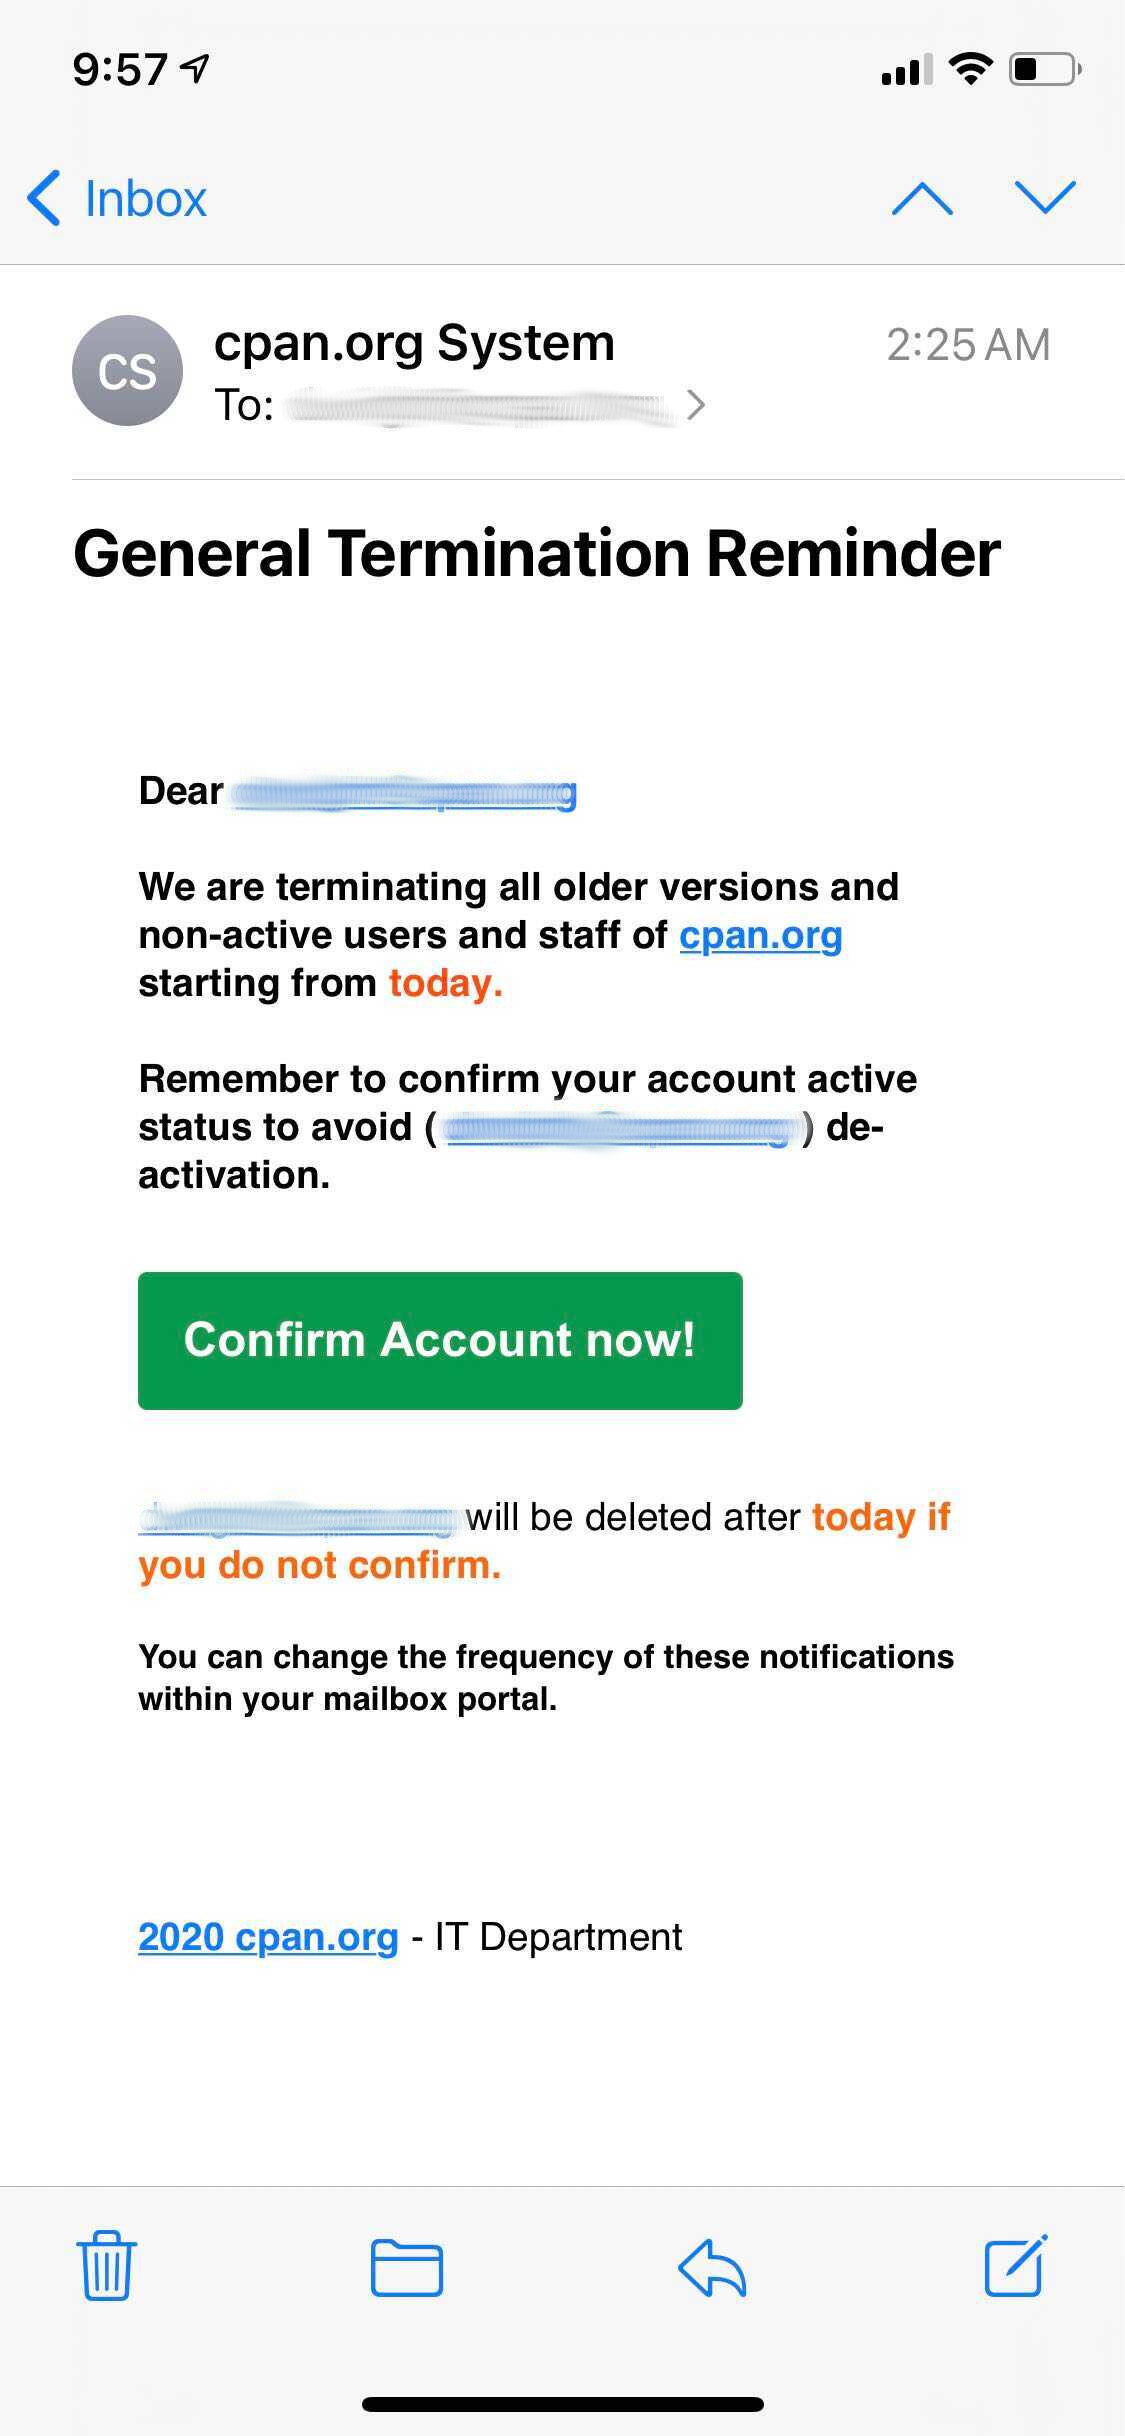This screenshot has width=1125, height=2436.
Task: Tap the CS sender avatar
Action: point(127,371)
